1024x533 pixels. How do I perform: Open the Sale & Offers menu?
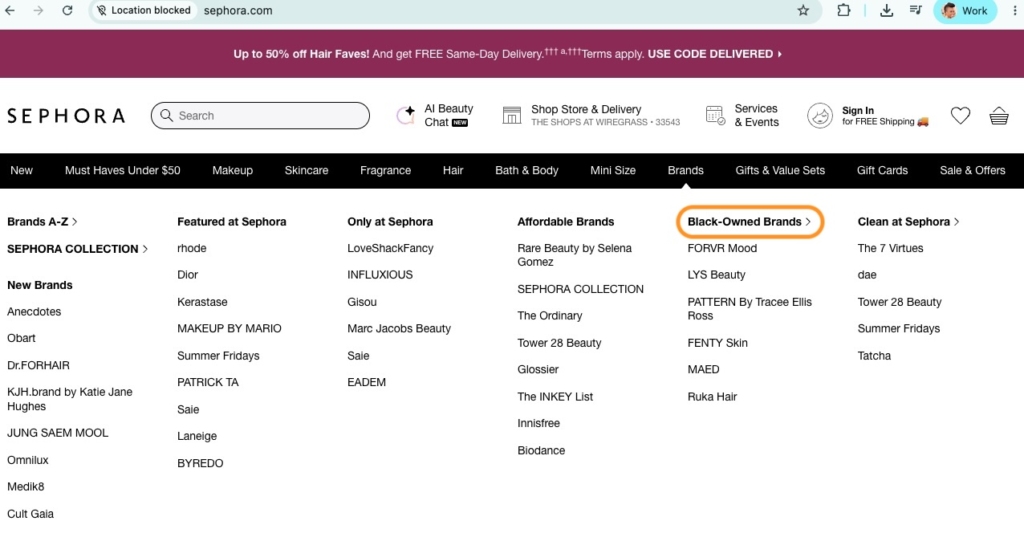(x=972, y=170)
